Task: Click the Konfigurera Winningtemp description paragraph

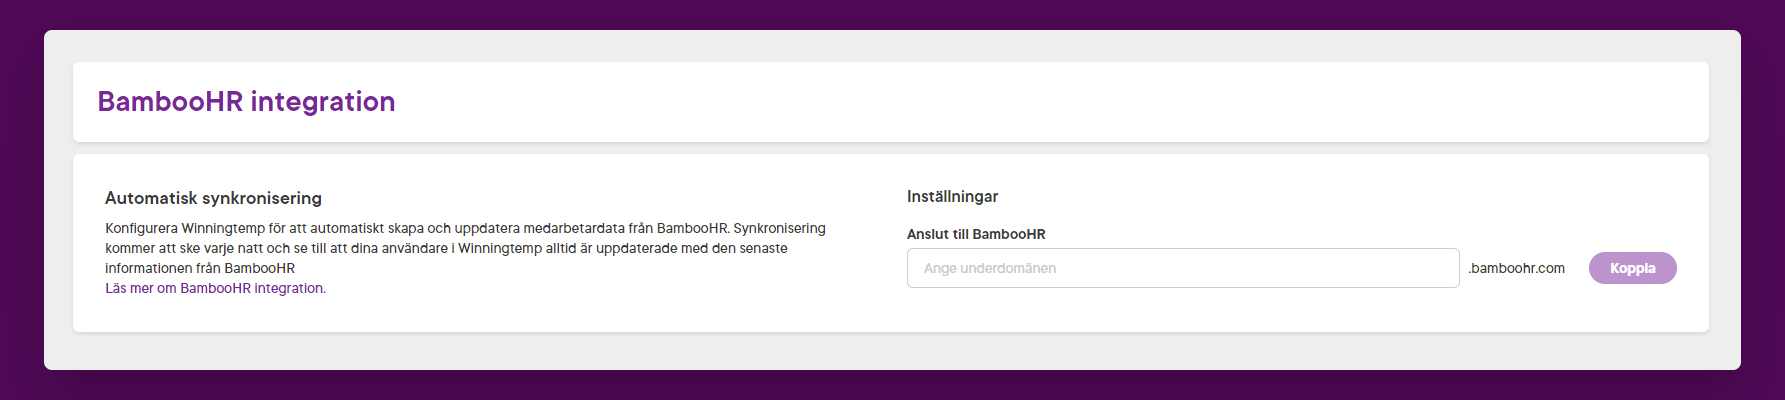Action: click(465, 248)
